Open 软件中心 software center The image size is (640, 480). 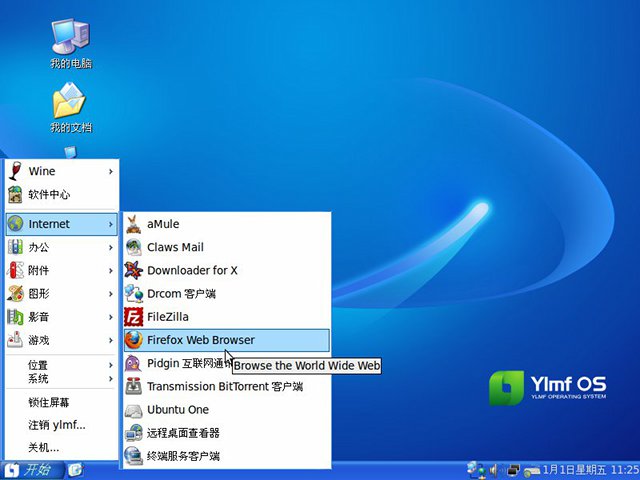point(62,195)
